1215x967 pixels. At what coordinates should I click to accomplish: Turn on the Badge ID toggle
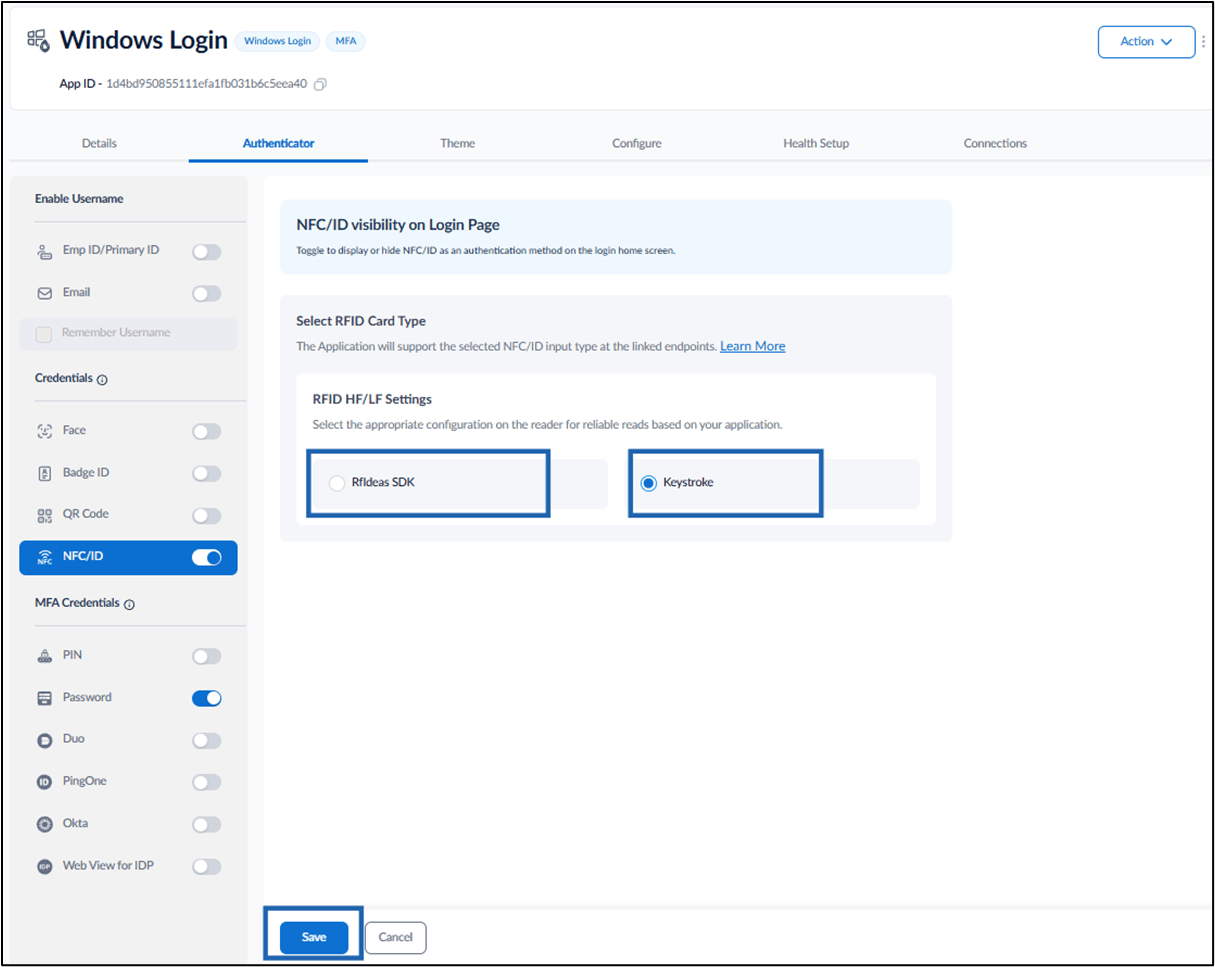tap(206, 473)
